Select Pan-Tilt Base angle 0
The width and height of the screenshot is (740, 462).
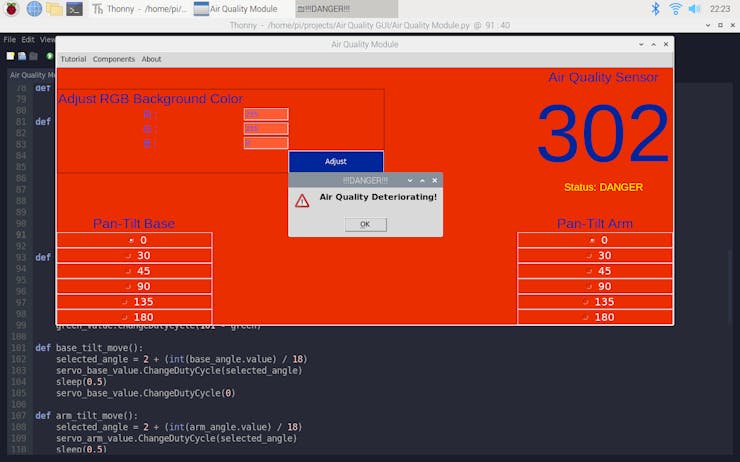(x=135, y=240)
